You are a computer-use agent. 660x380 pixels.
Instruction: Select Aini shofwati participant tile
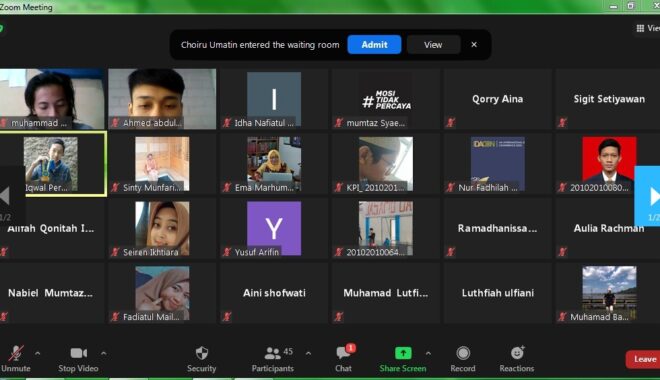click(274, 293)
